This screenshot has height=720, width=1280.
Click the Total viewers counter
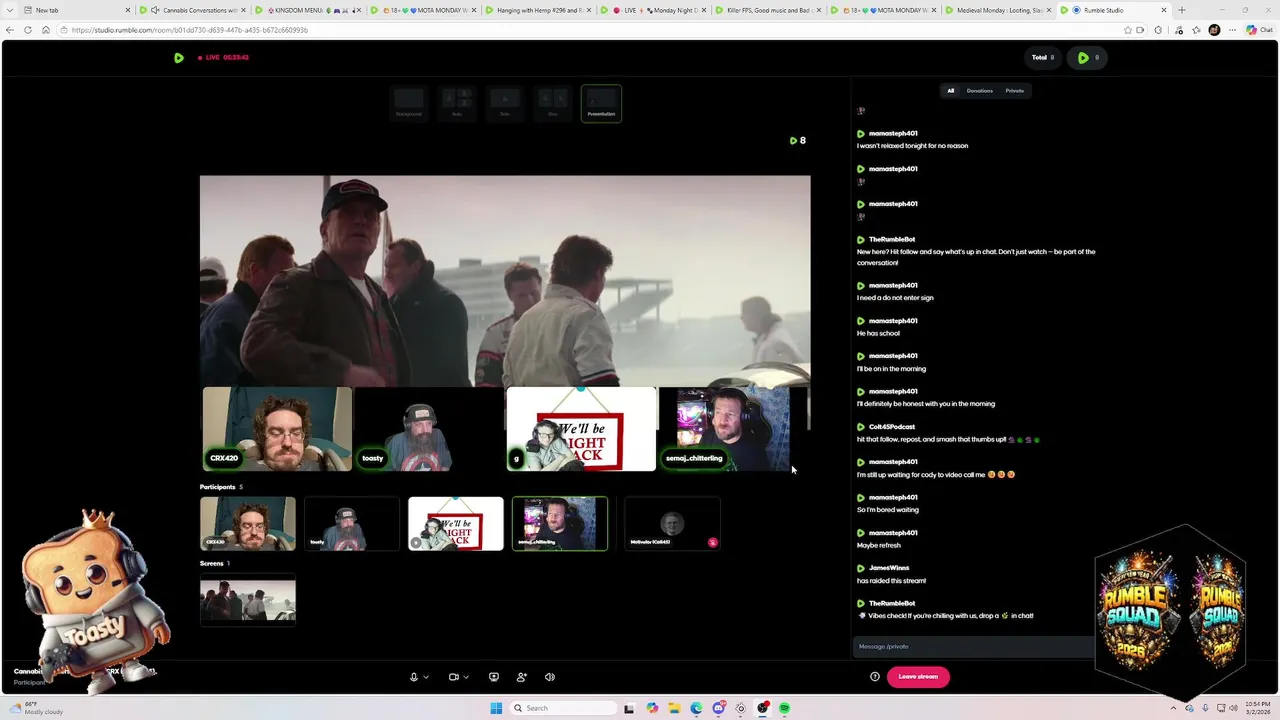point(1043,58)
